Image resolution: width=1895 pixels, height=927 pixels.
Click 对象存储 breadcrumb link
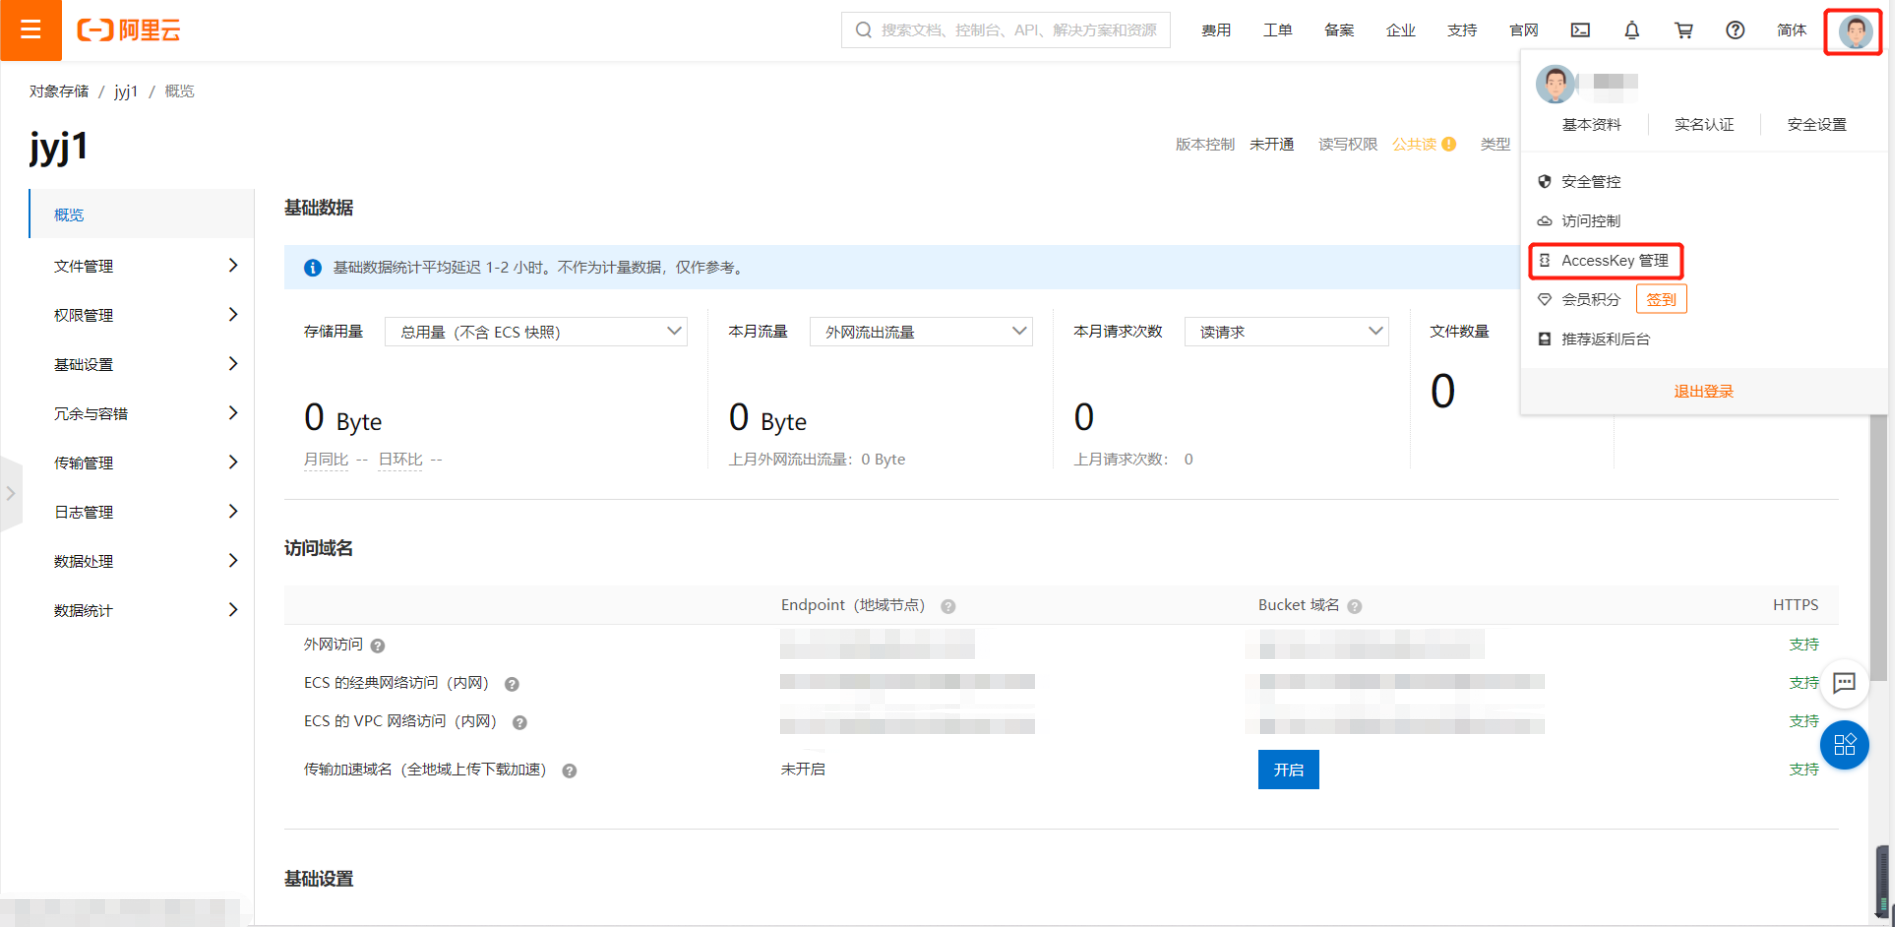[58, 91]
